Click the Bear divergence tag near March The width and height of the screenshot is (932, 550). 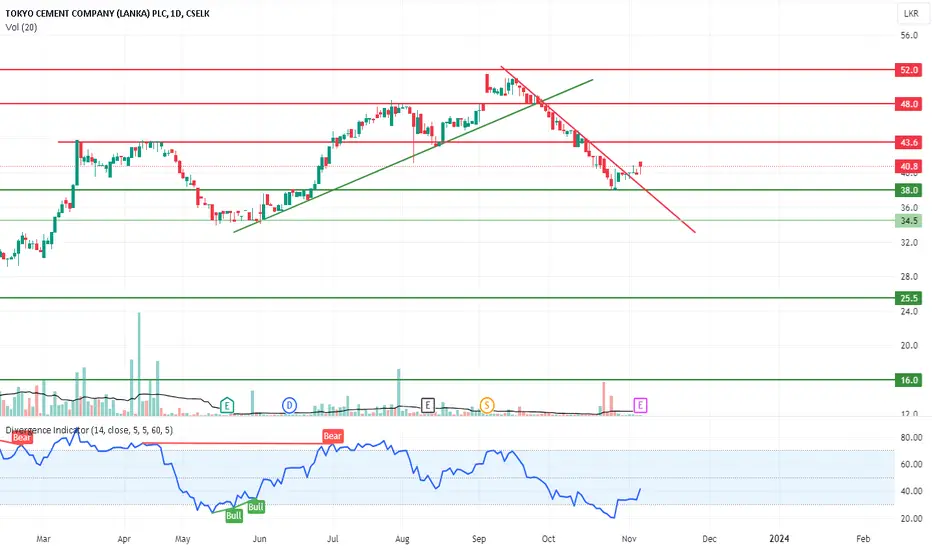click(21, 438)
